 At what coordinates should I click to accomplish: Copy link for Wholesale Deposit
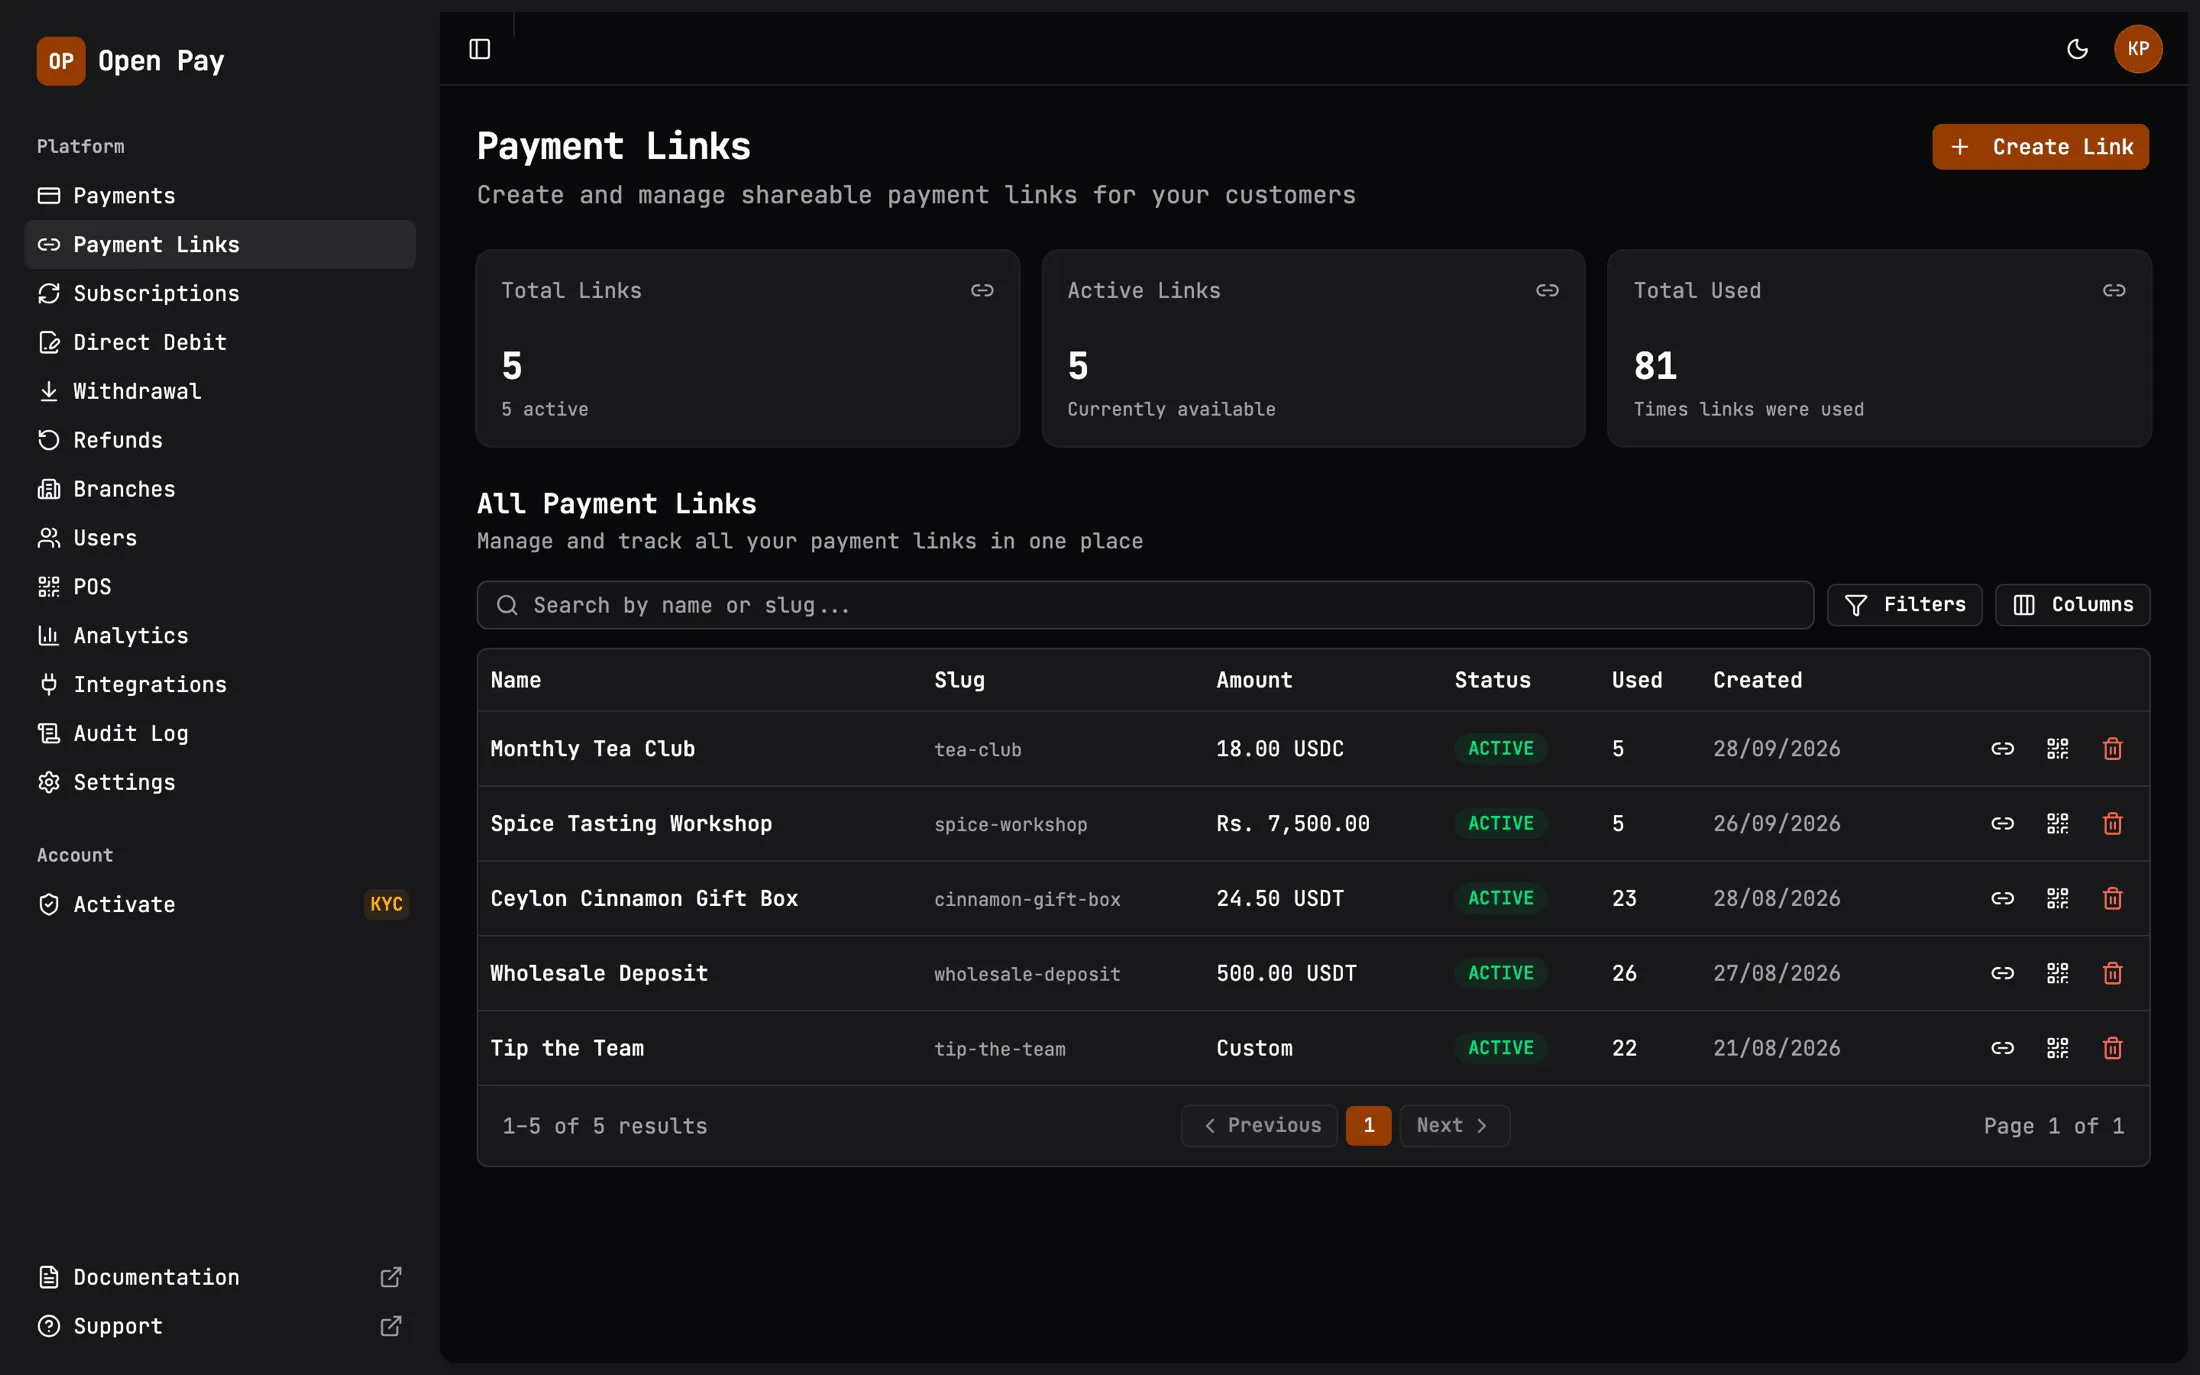(x=2002, y=973)
